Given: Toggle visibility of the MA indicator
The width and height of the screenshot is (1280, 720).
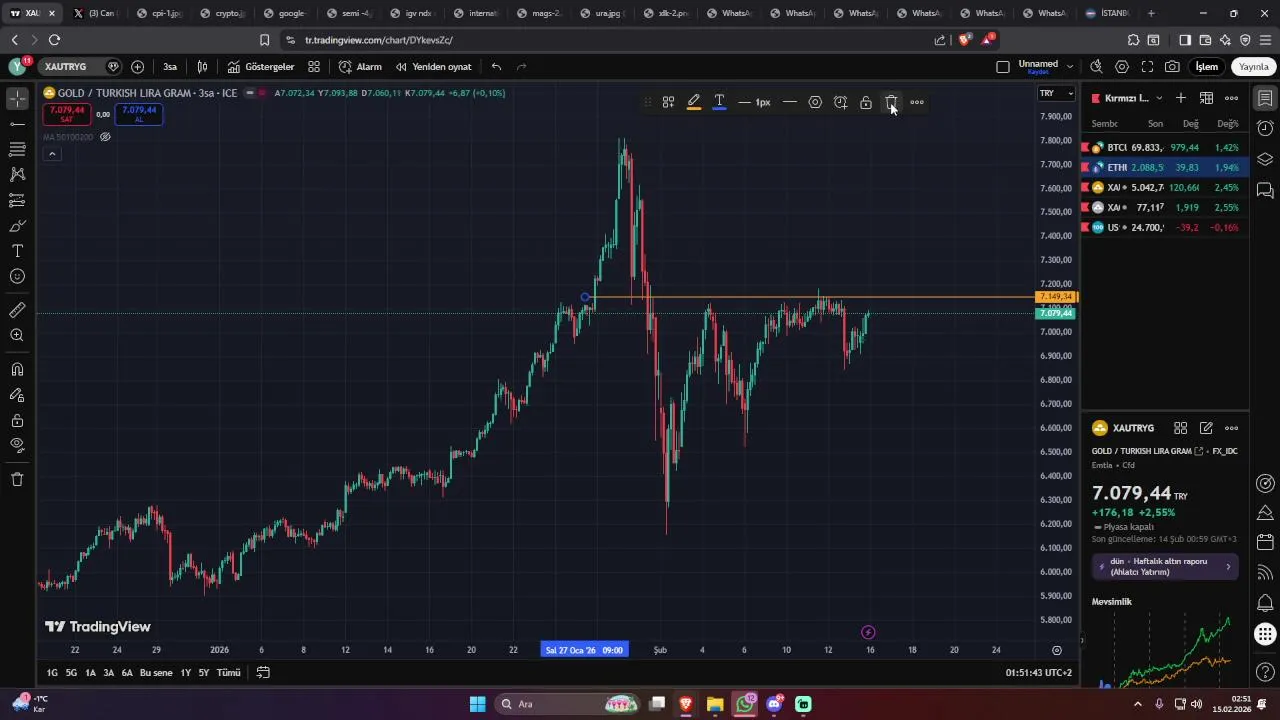Looking at the screenshot, I should click(x=105, y=137).
